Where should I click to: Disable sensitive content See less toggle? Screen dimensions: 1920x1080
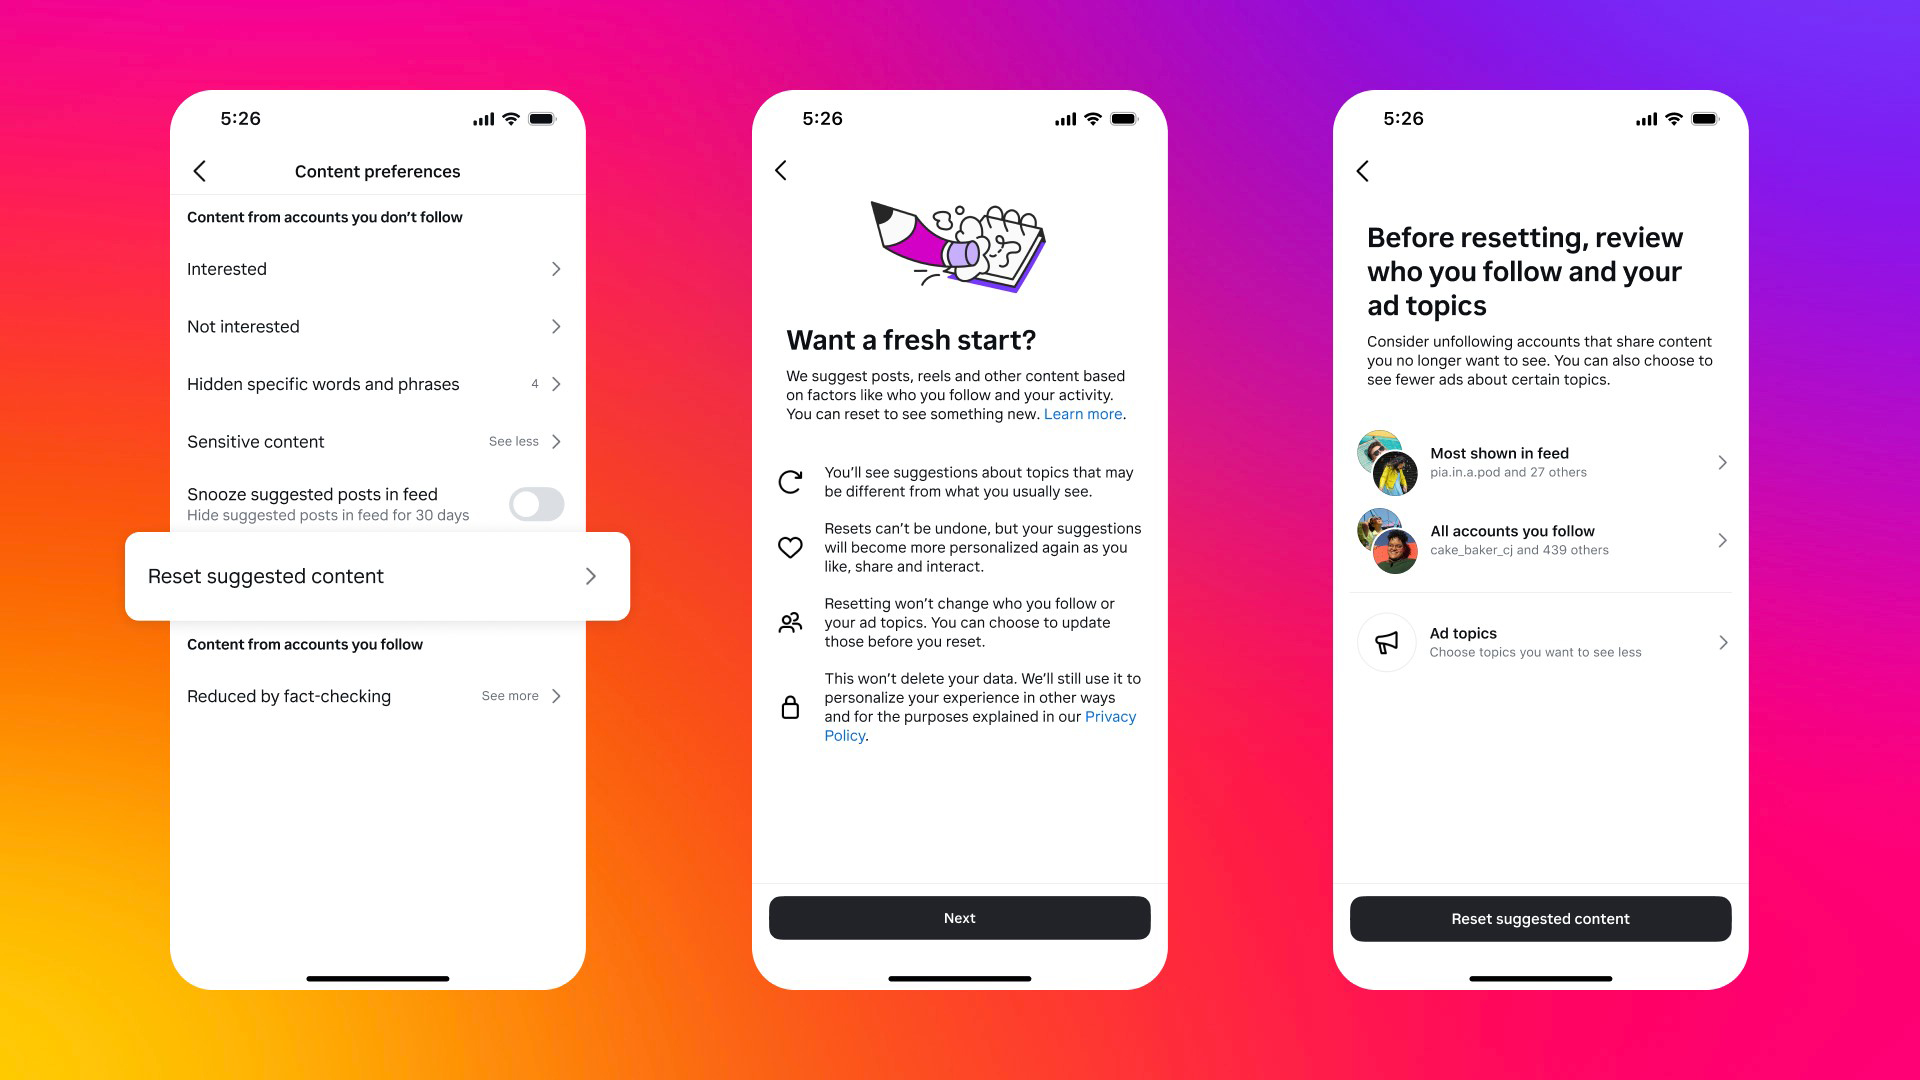[x=512, y=440]
